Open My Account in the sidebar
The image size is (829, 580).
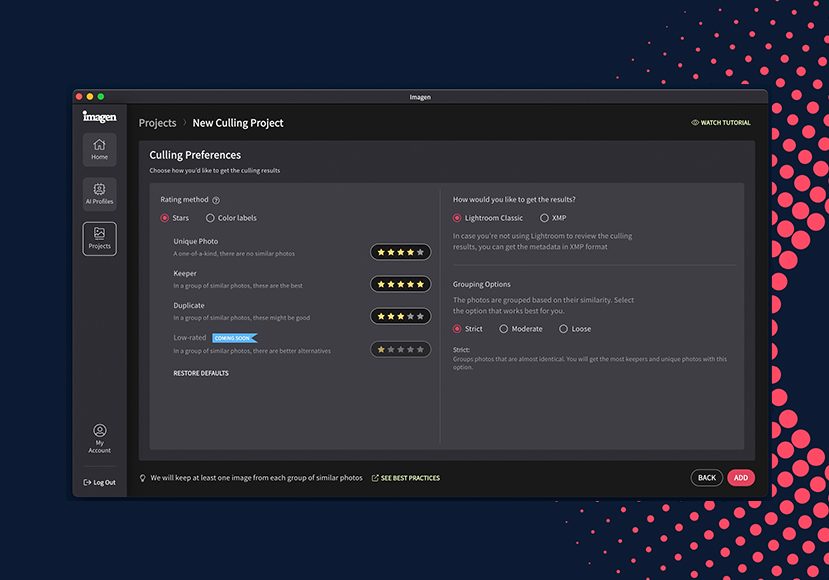click(99, 438)
